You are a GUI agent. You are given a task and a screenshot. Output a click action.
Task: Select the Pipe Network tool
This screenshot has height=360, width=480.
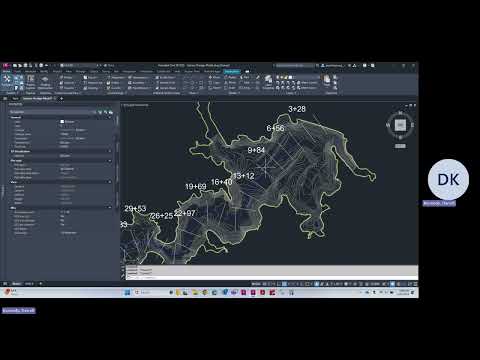point(139,88)
